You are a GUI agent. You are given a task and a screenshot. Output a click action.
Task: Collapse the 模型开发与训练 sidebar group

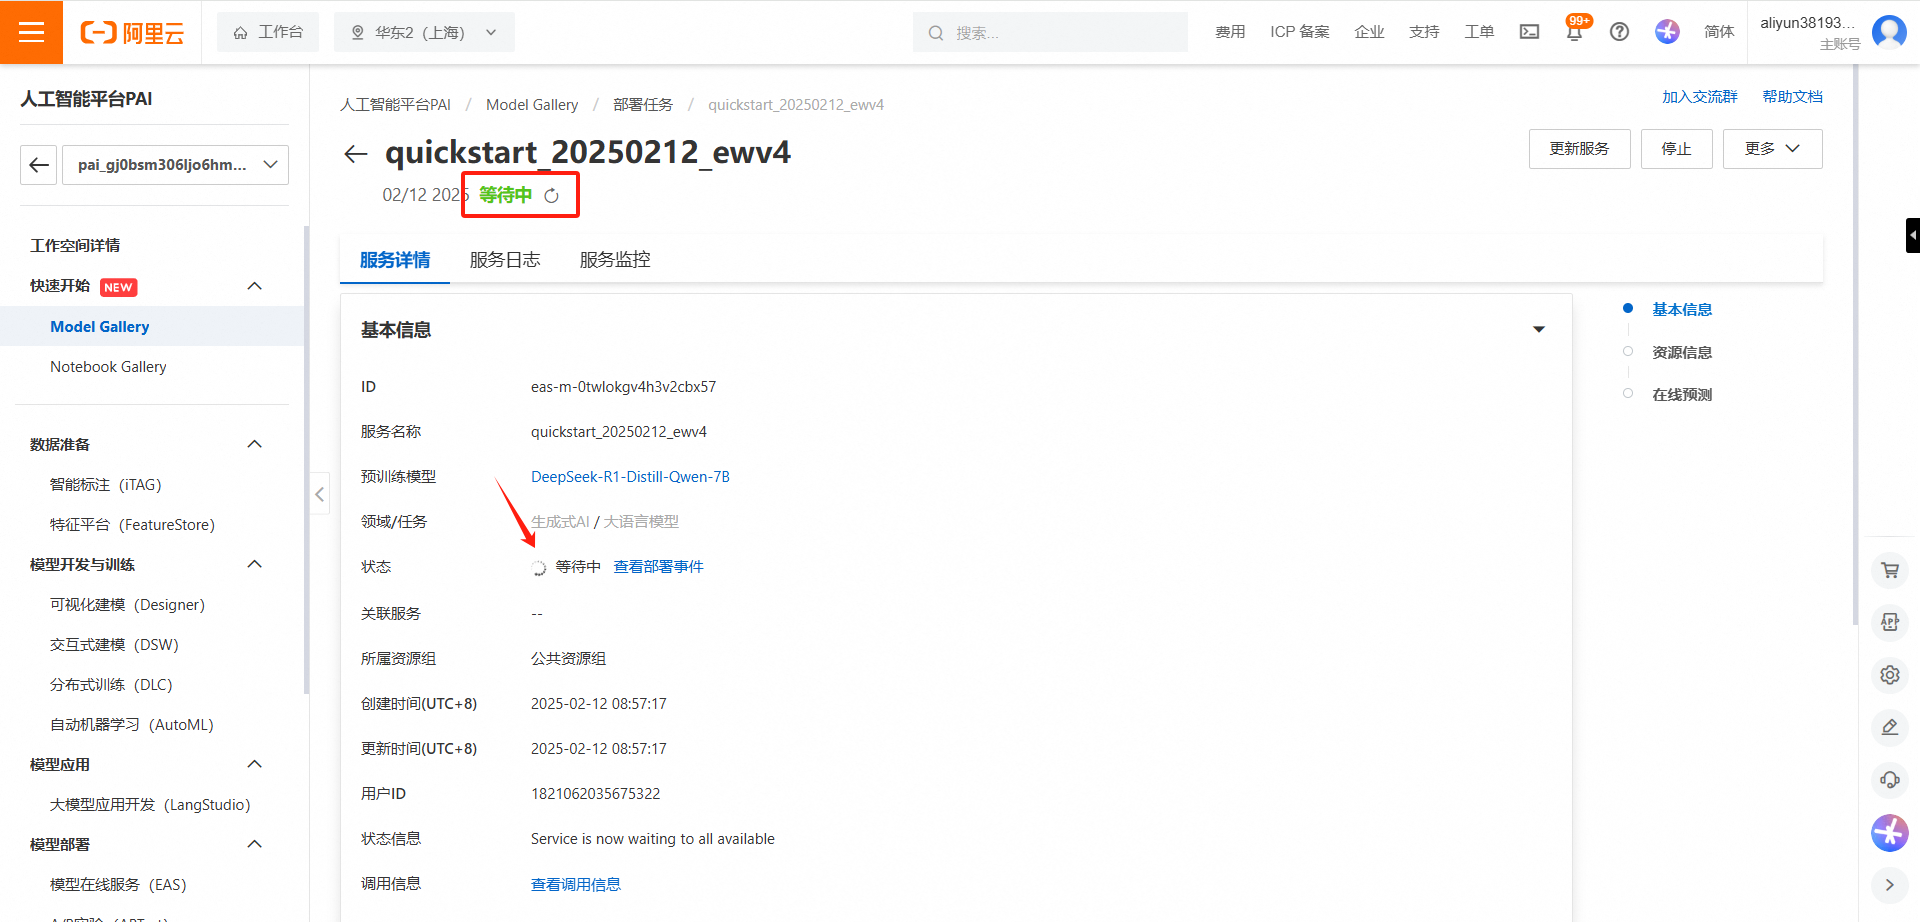click(255, 564)
